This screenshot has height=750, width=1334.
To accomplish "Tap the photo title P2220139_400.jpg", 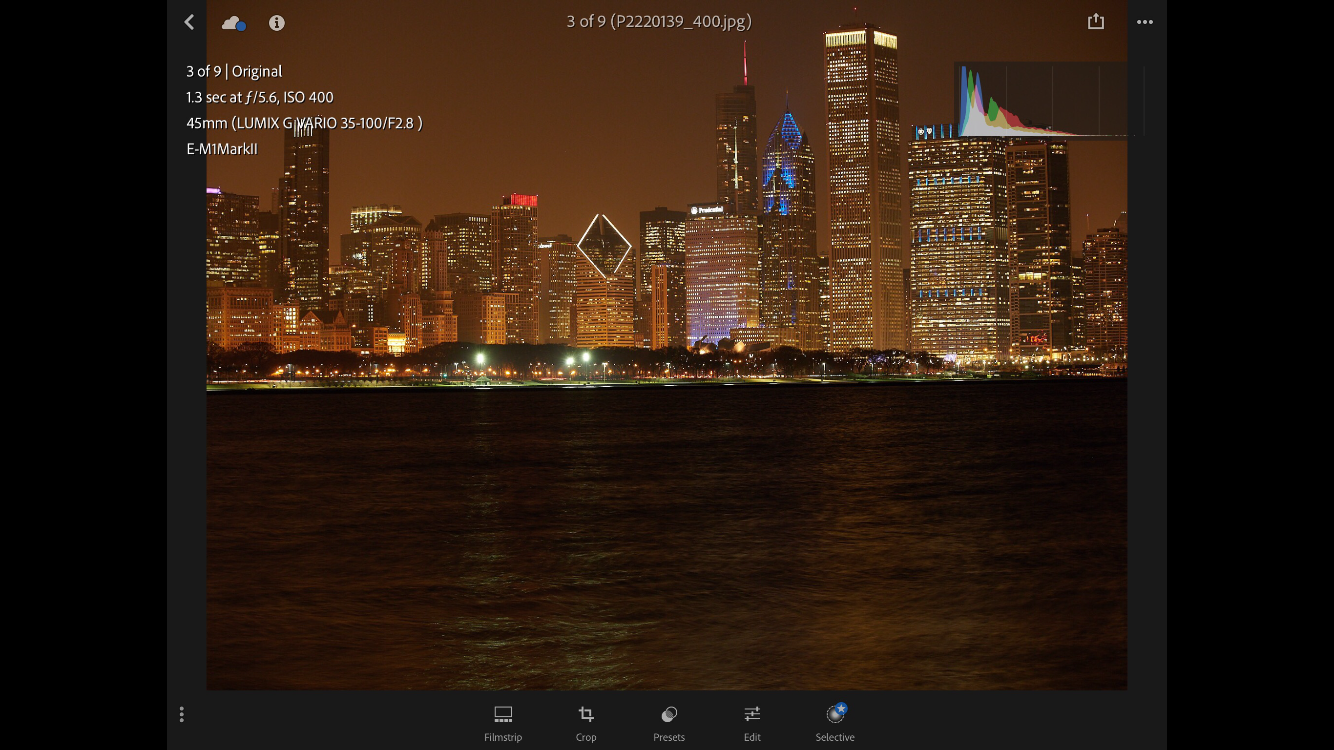I will (659, 21).
